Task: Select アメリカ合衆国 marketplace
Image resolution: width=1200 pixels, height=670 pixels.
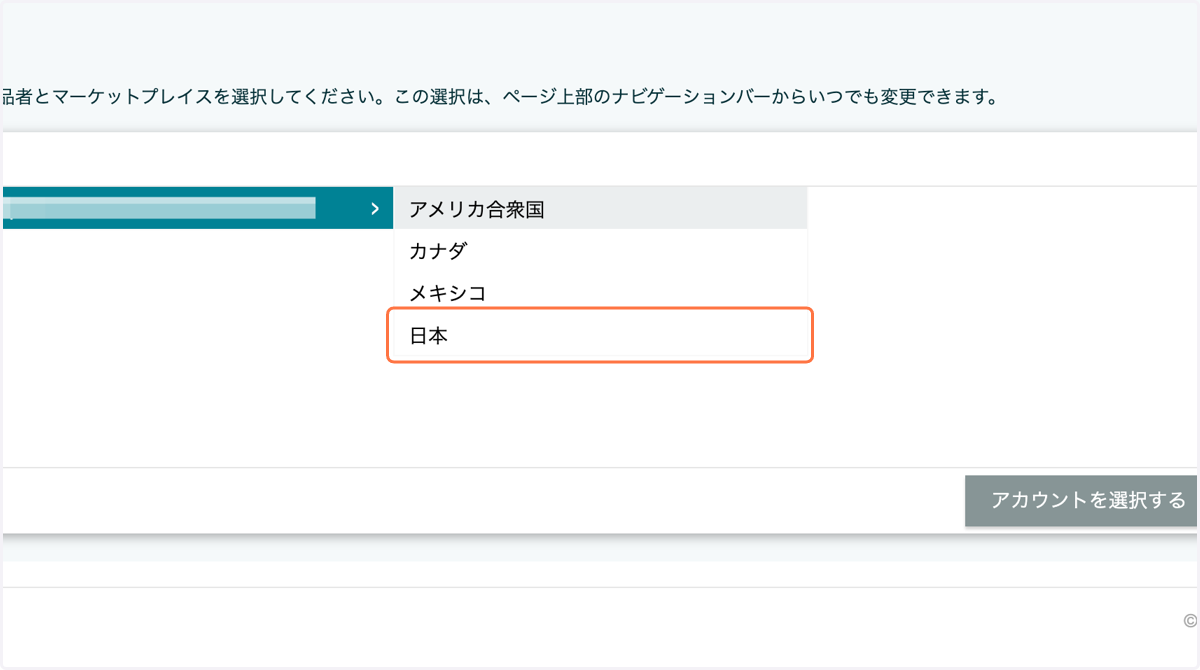Action: coord(600,209)
